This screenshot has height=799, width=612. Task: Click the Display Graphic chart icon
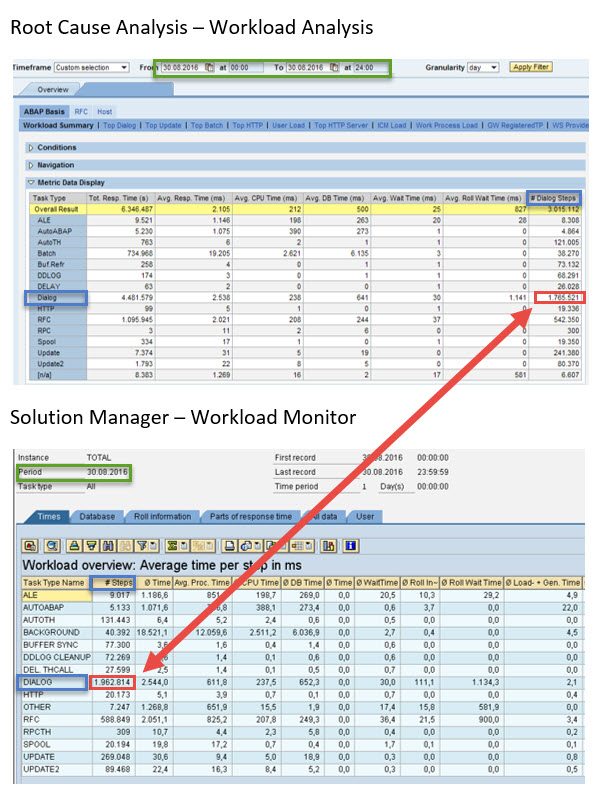tap(327, 546)
